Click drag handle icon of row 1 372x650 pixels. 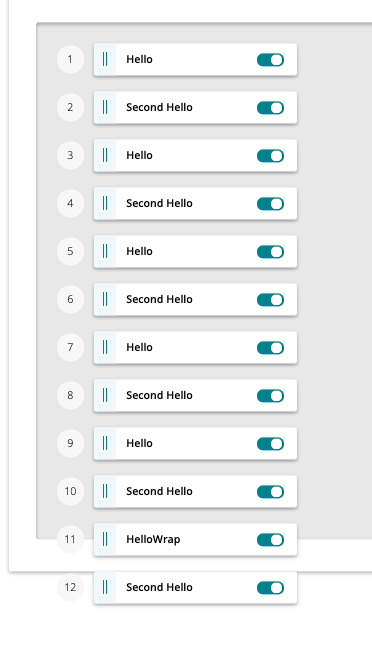(105, 59)
